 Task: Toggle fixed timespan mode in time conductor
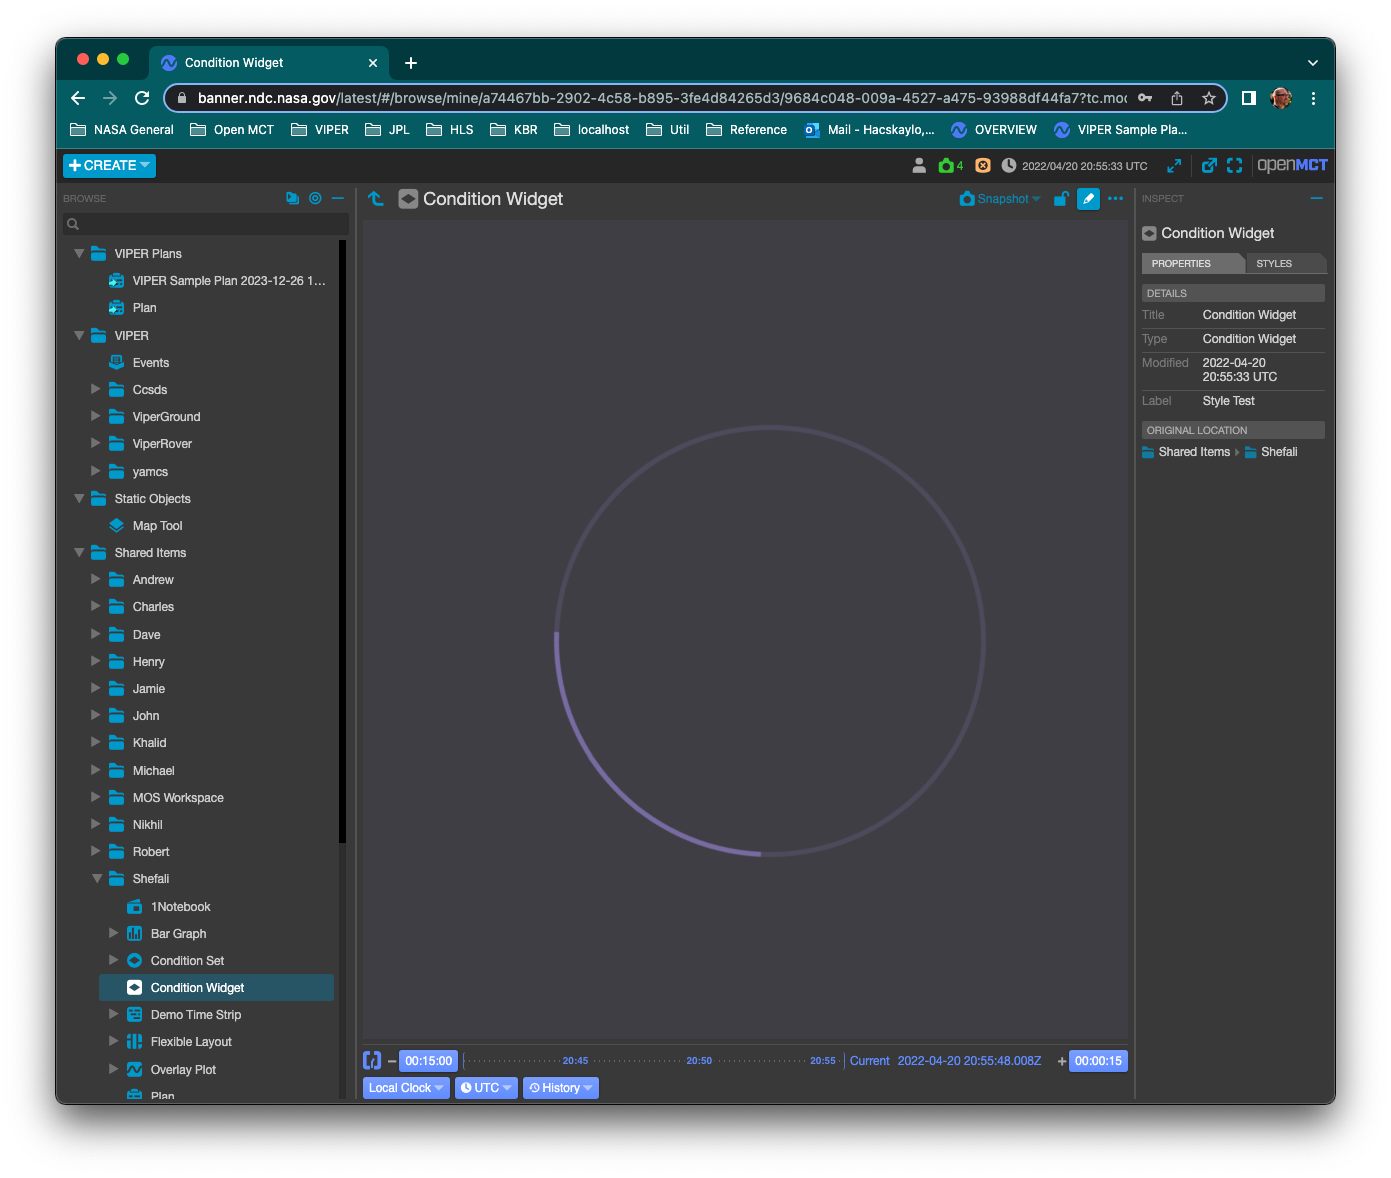point(372,1060)
